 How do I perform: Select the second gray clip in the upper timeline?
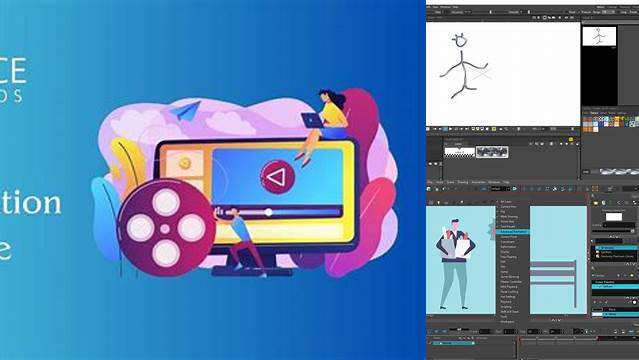tap(492, 152)
